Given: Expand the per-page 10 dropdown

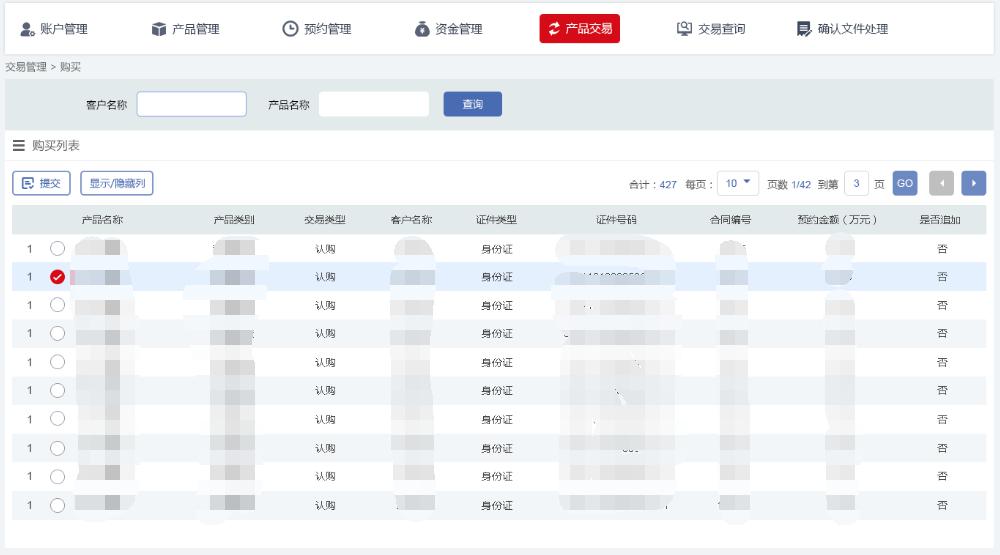Looking at the screenshot, I should pyautogui.click(x=739, y=184).
